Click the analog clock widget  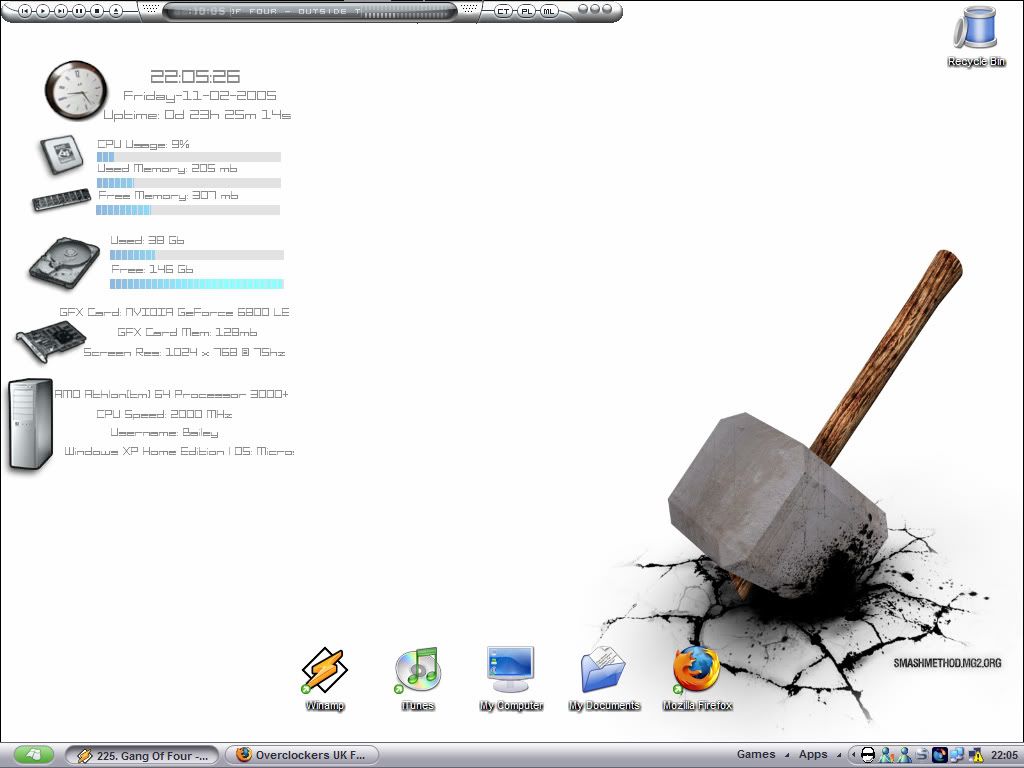(76, 91)
